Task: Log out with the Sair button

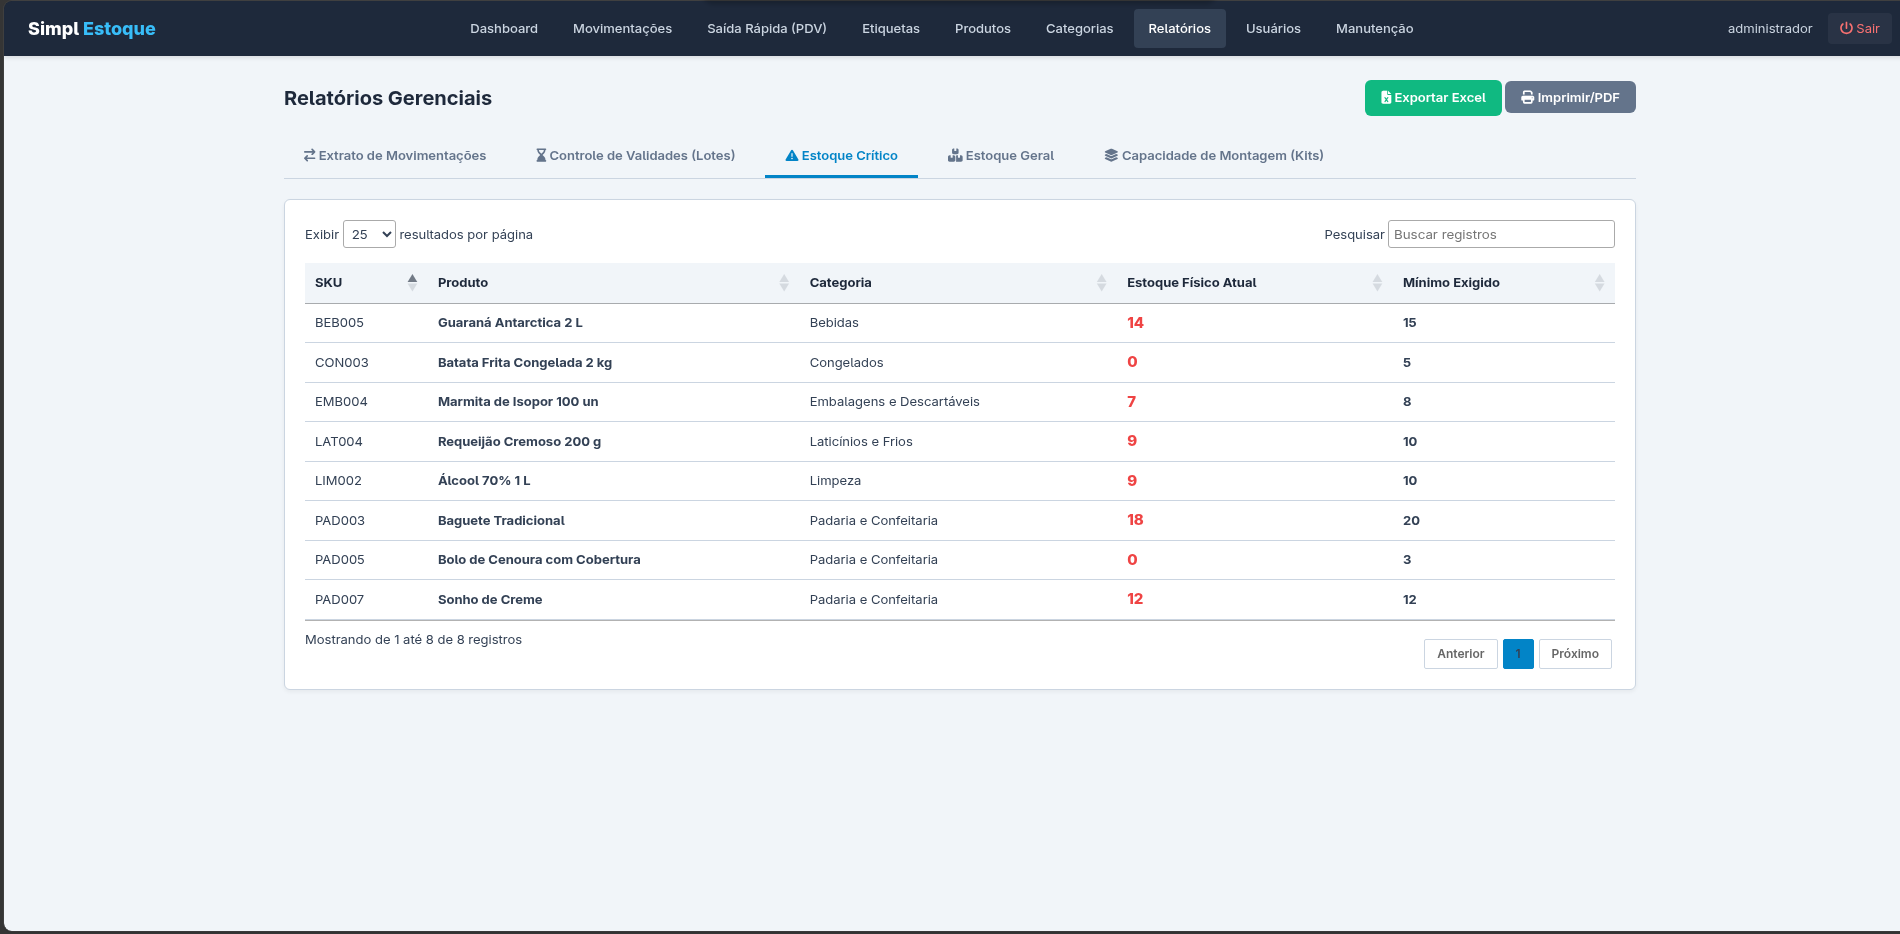Action: [1859, 28]
